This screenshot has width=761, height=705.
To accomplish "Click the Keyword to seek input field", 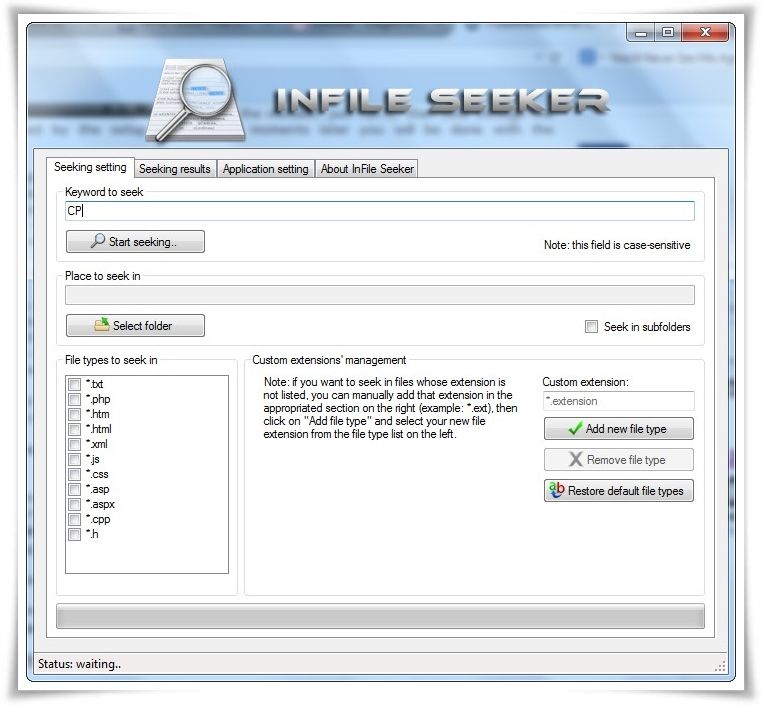I will coord(380,211).
